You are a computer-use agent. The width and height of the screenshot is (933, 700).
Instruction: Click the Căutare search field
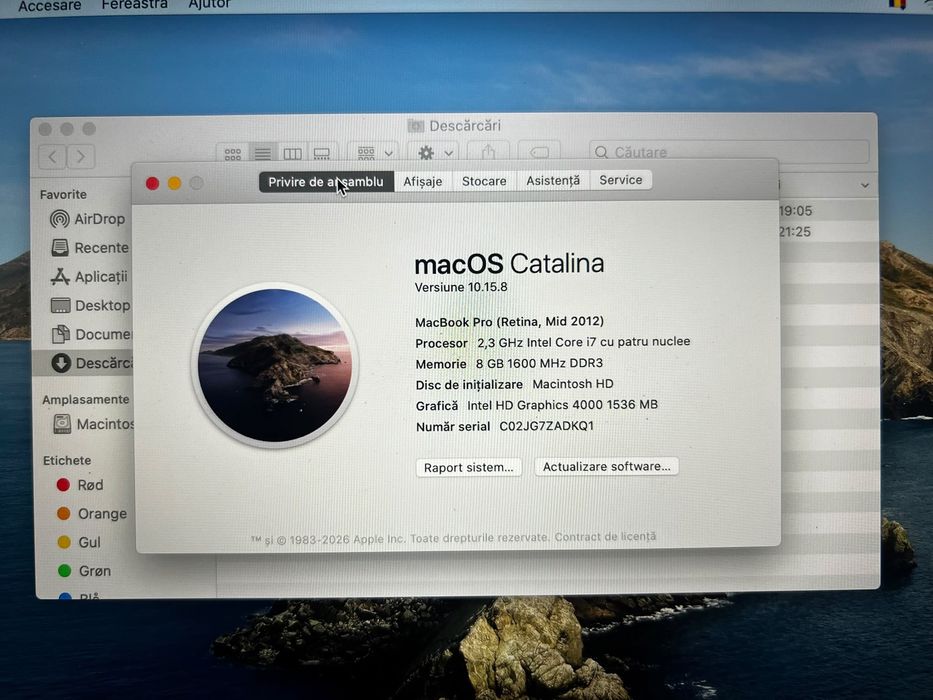[729, 152]
